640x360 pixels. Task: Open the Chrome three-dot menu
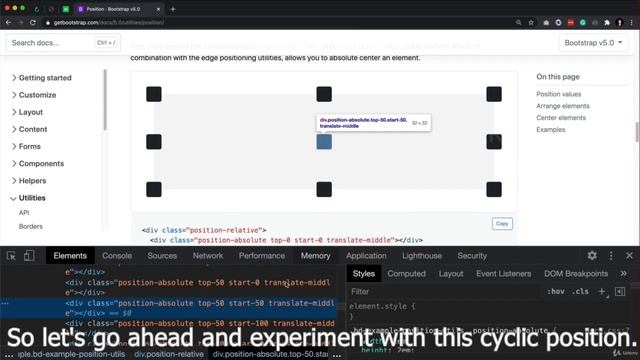point(631,23)
